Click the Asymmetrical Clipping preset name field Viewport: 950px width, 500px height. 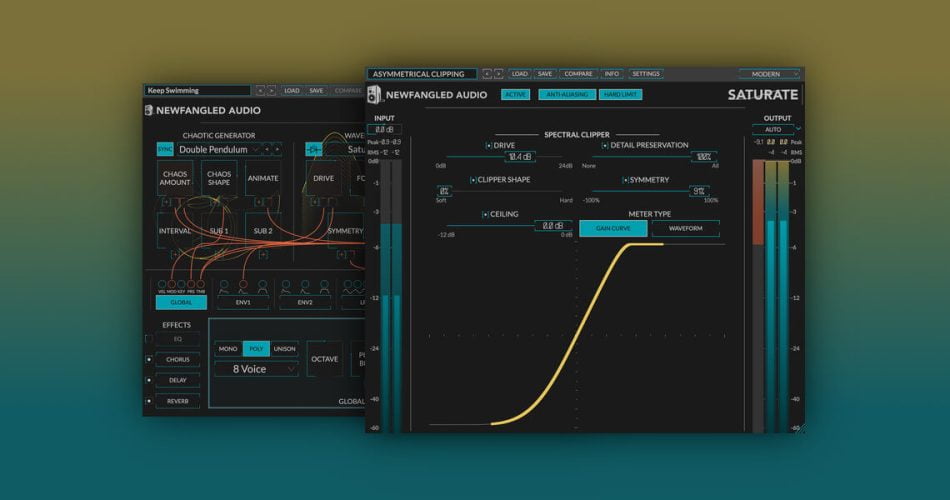[x=422, y=74]
